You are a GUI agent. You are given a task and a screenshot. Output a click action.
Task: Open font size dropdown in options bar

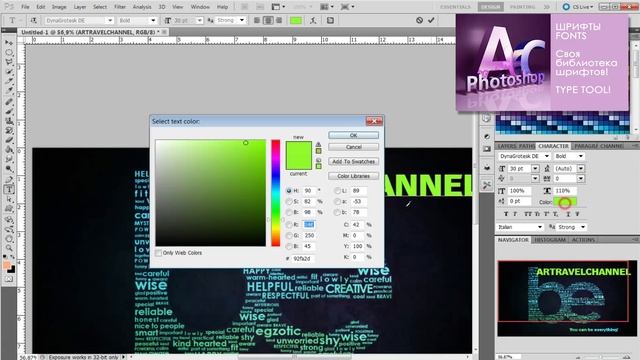click(200, 20)
